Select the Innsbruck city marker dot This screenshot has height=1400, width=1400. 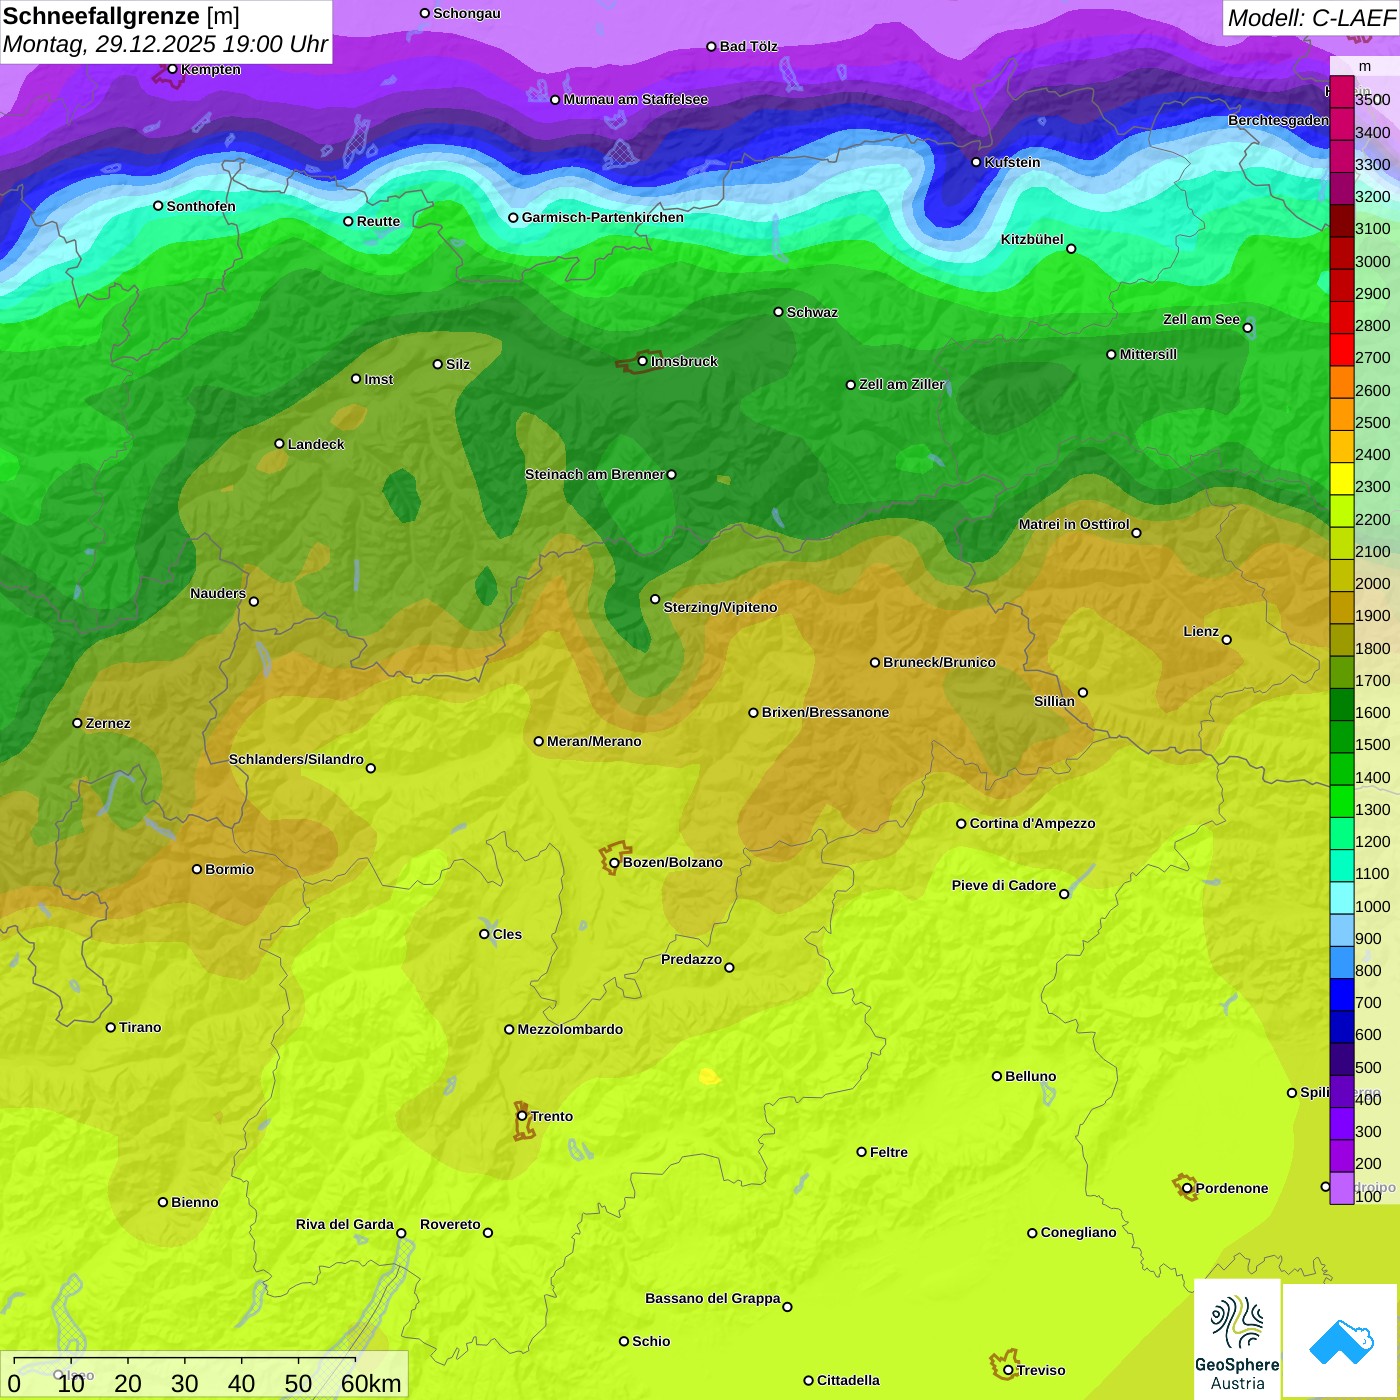pyautogui.click(x=643, y=361)
